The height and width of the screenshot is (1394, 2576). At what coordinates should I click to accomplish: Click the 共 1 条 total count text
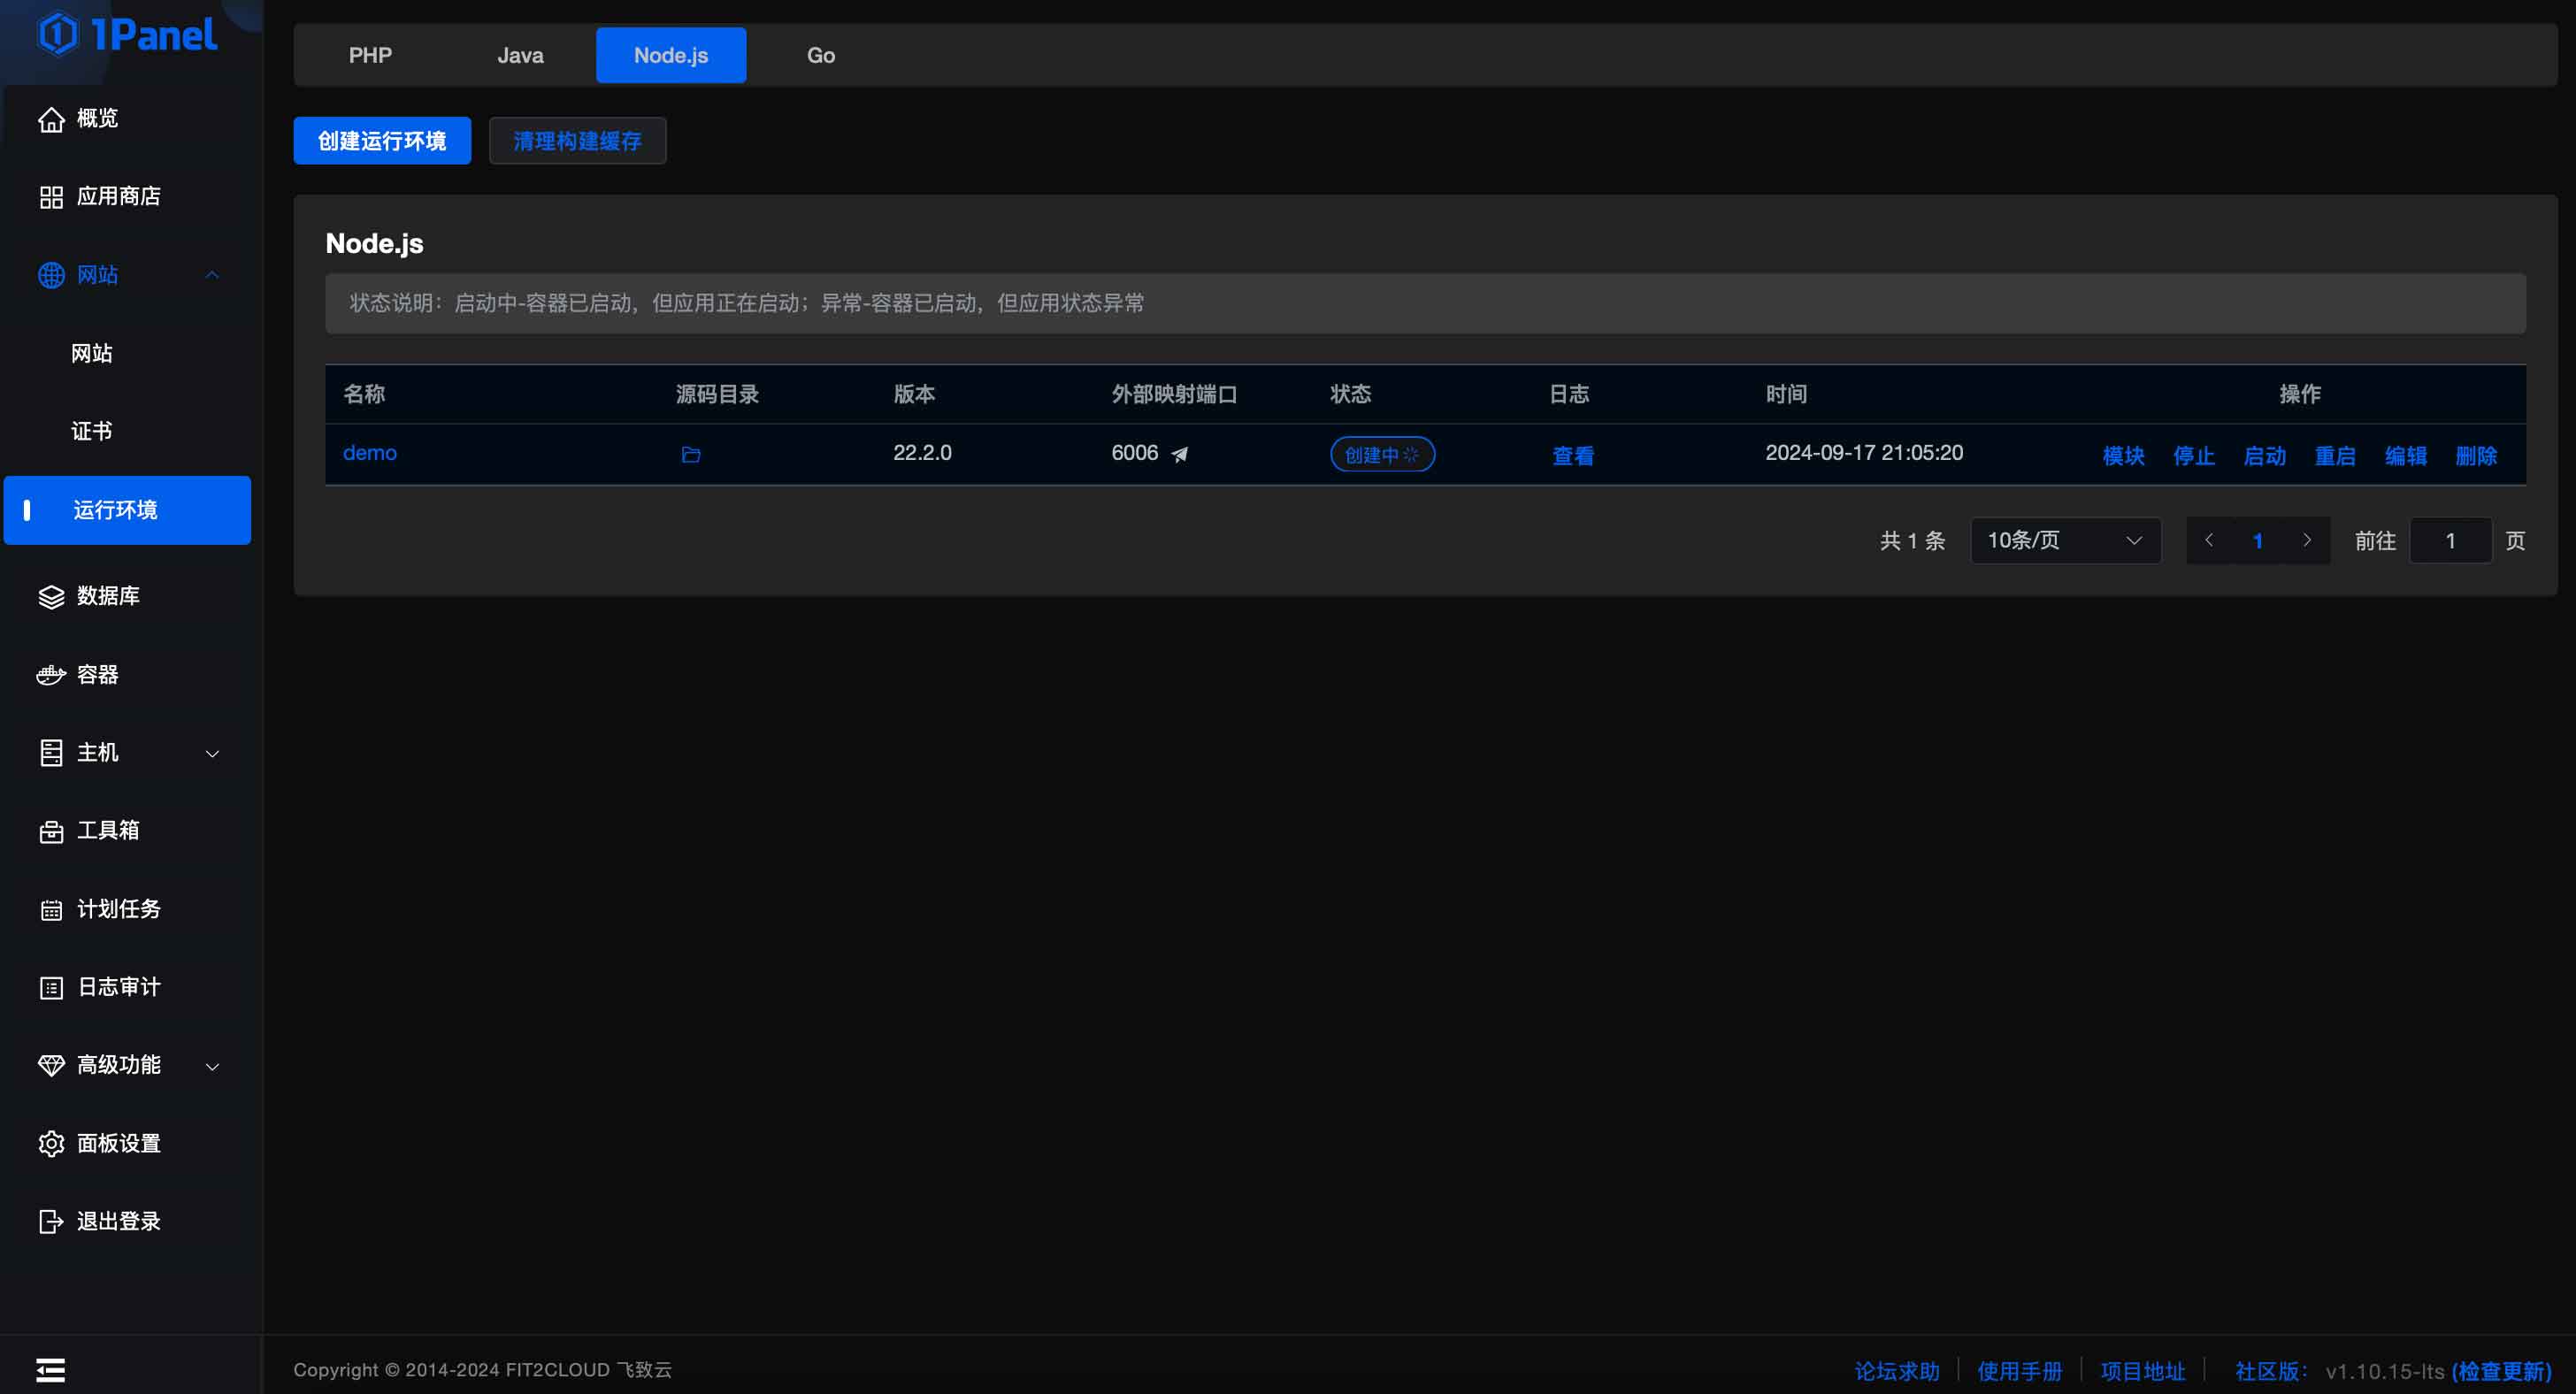[x=1912, y=541]
